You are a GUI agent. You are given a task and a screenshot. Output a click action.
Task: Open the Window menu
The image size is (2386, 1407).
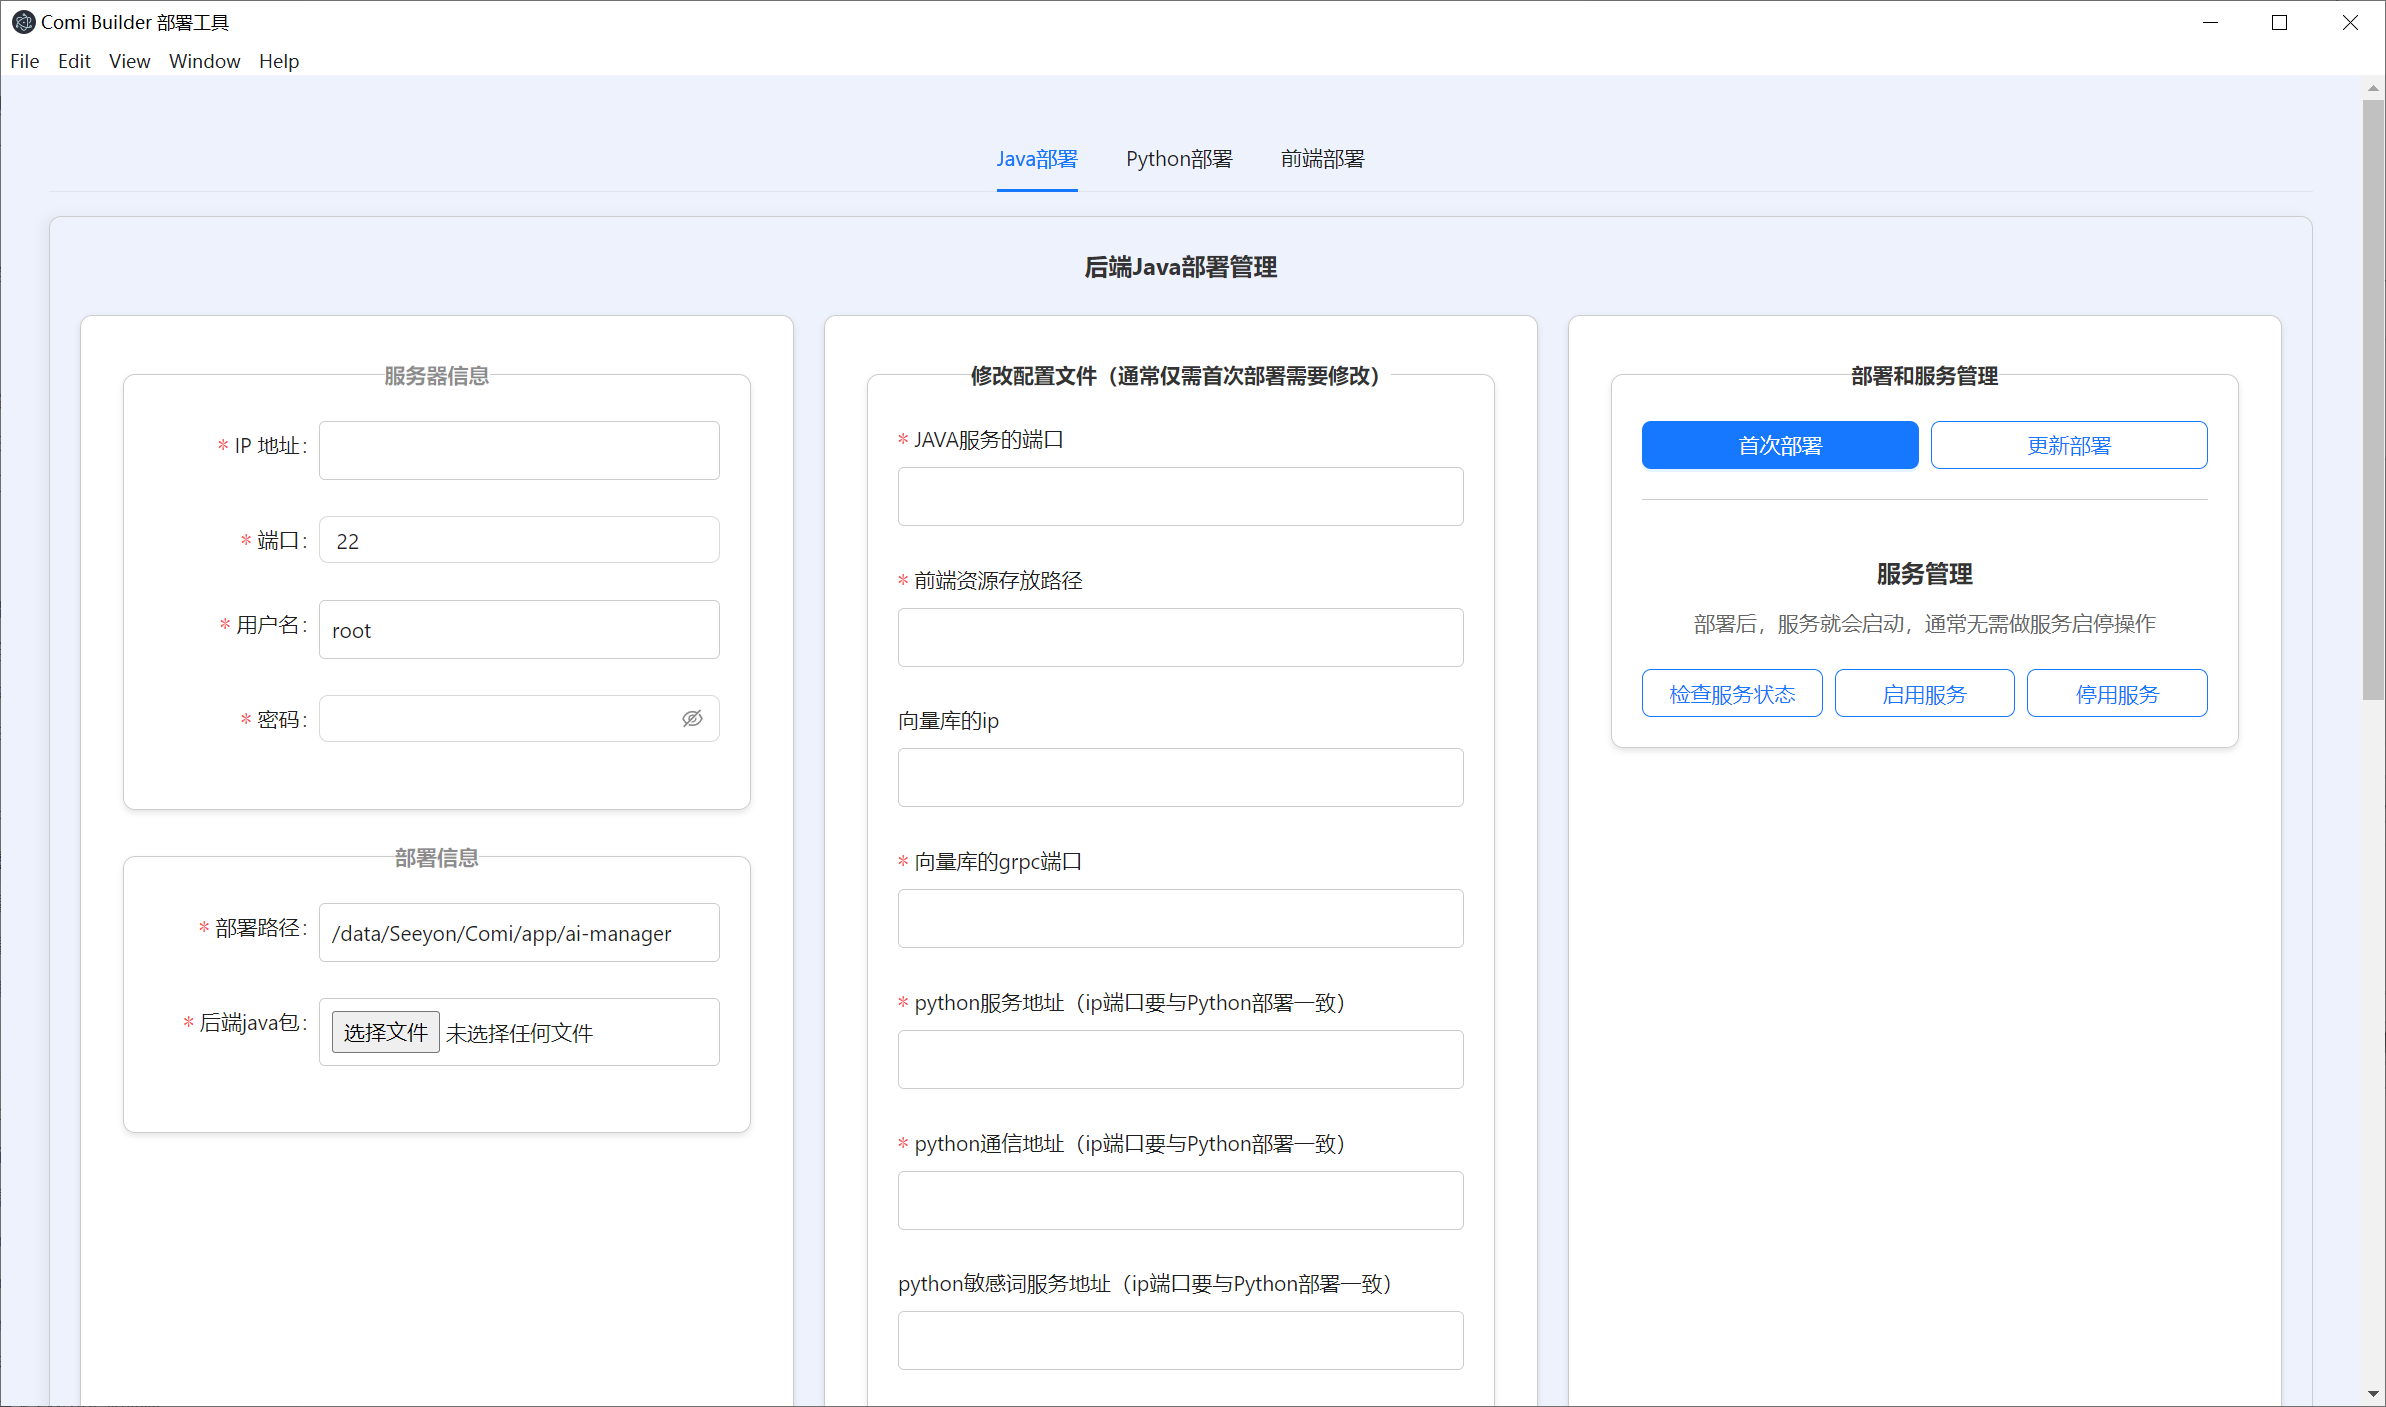[x=204, y=61]
